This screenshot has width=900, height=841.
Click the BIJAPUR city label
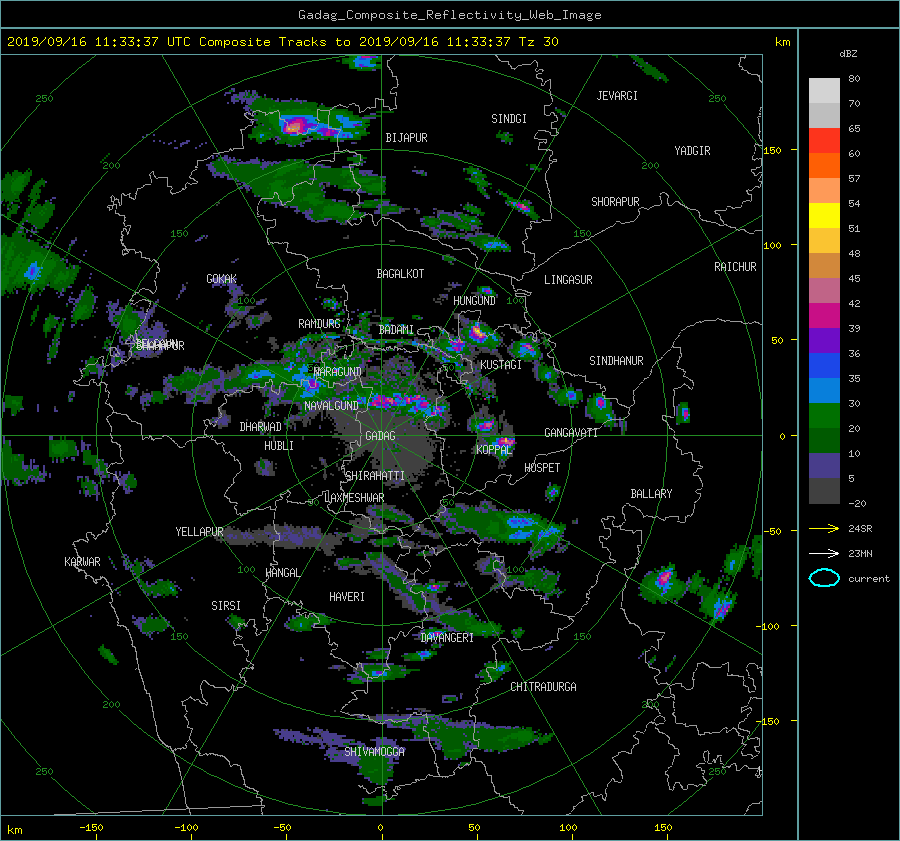coord(406,138)
